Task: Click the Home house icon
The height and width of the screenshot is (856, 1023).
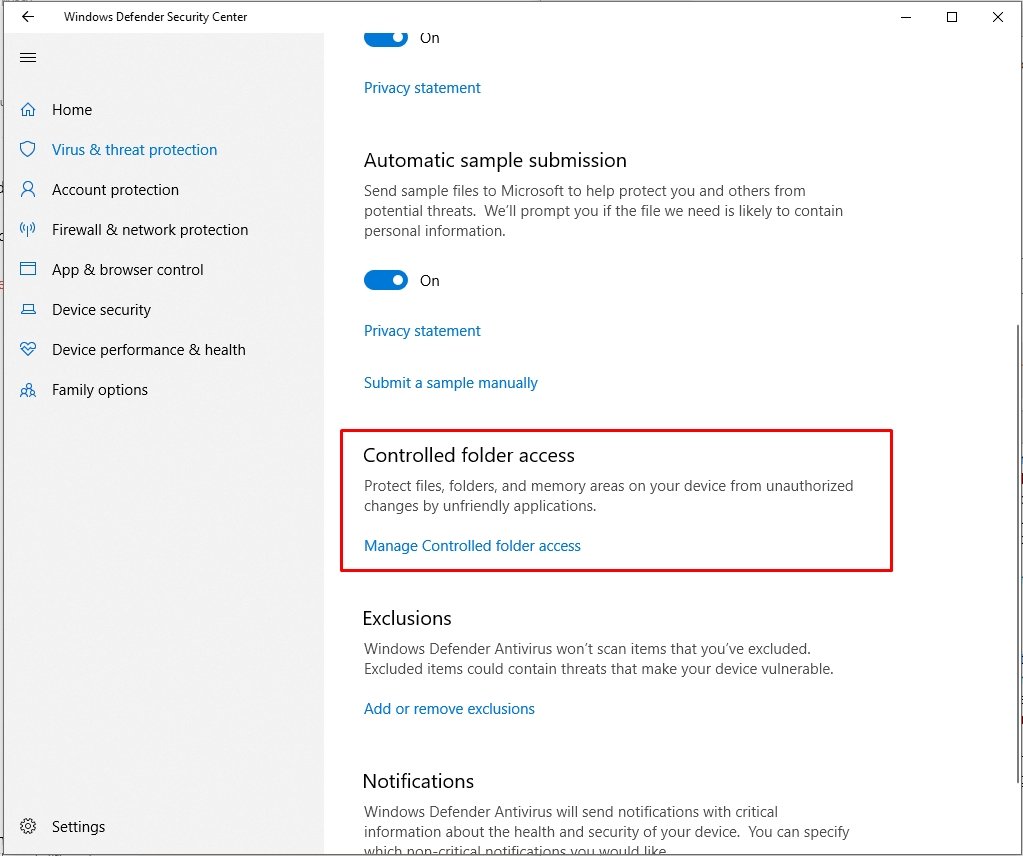Action: [x=28, y=110]
